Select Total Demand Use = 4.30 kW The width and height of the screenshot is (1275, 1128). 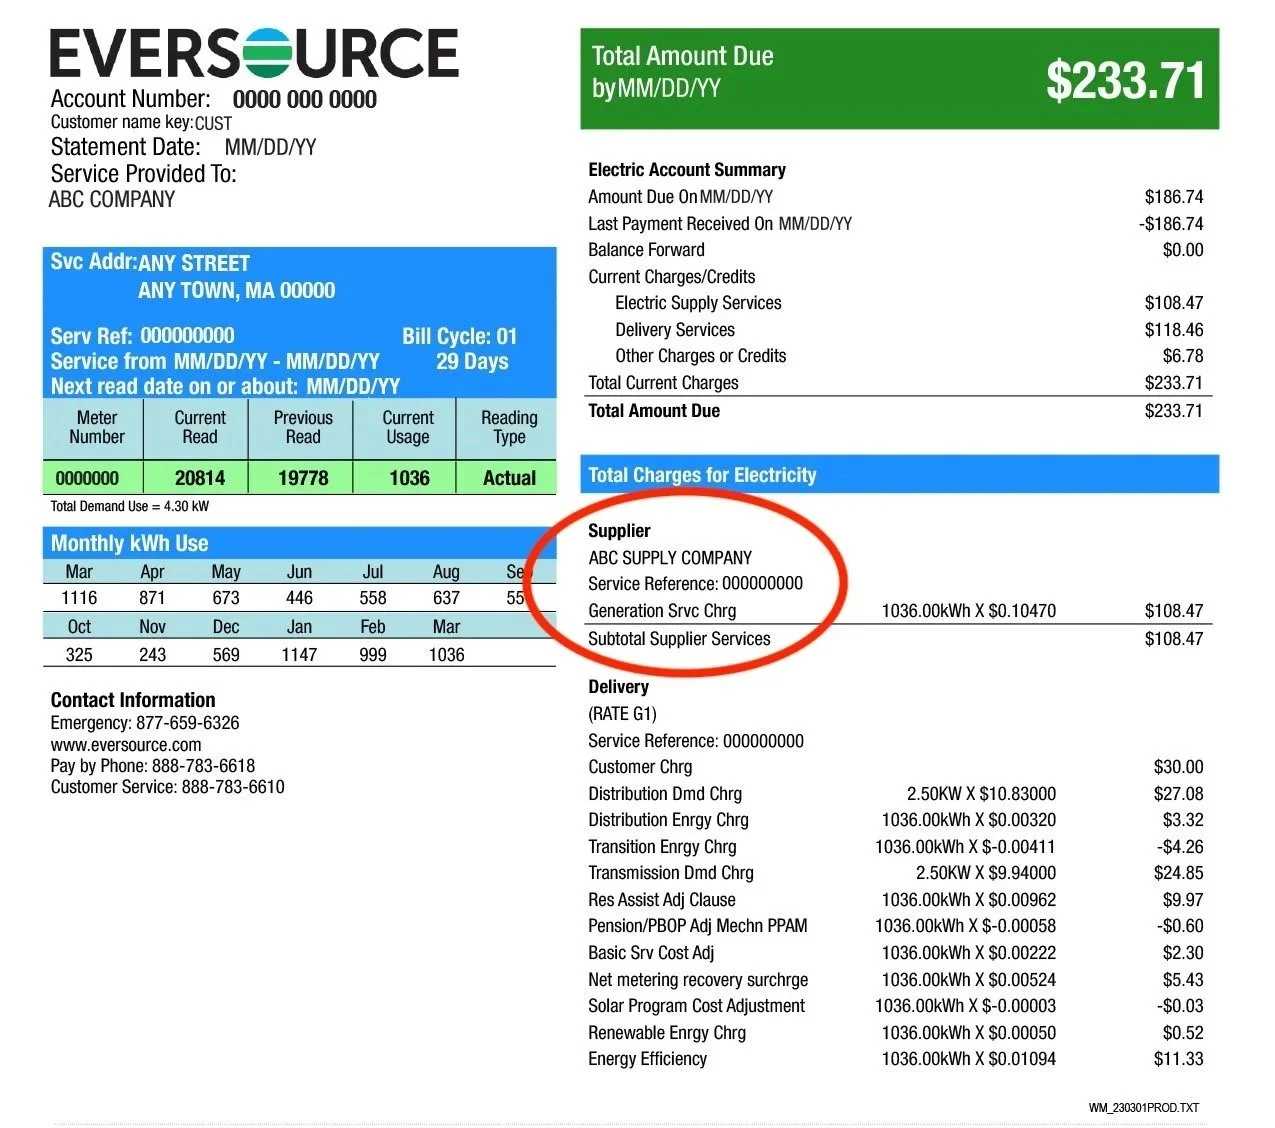click(x=130, y=506)
